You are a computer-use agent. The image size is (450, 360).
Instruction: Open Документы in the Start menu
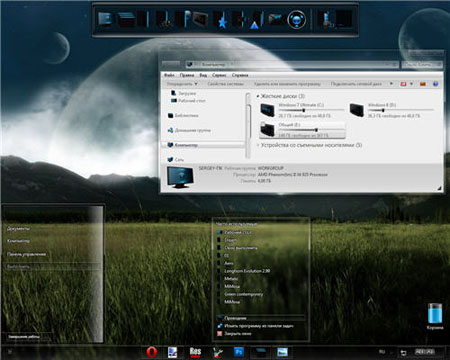[18, 229]
